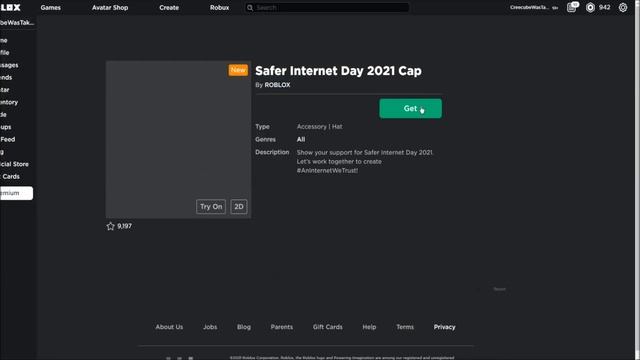Click the Premium button in sidebar
Screen dimensions: 640x360
click(16, 193)
